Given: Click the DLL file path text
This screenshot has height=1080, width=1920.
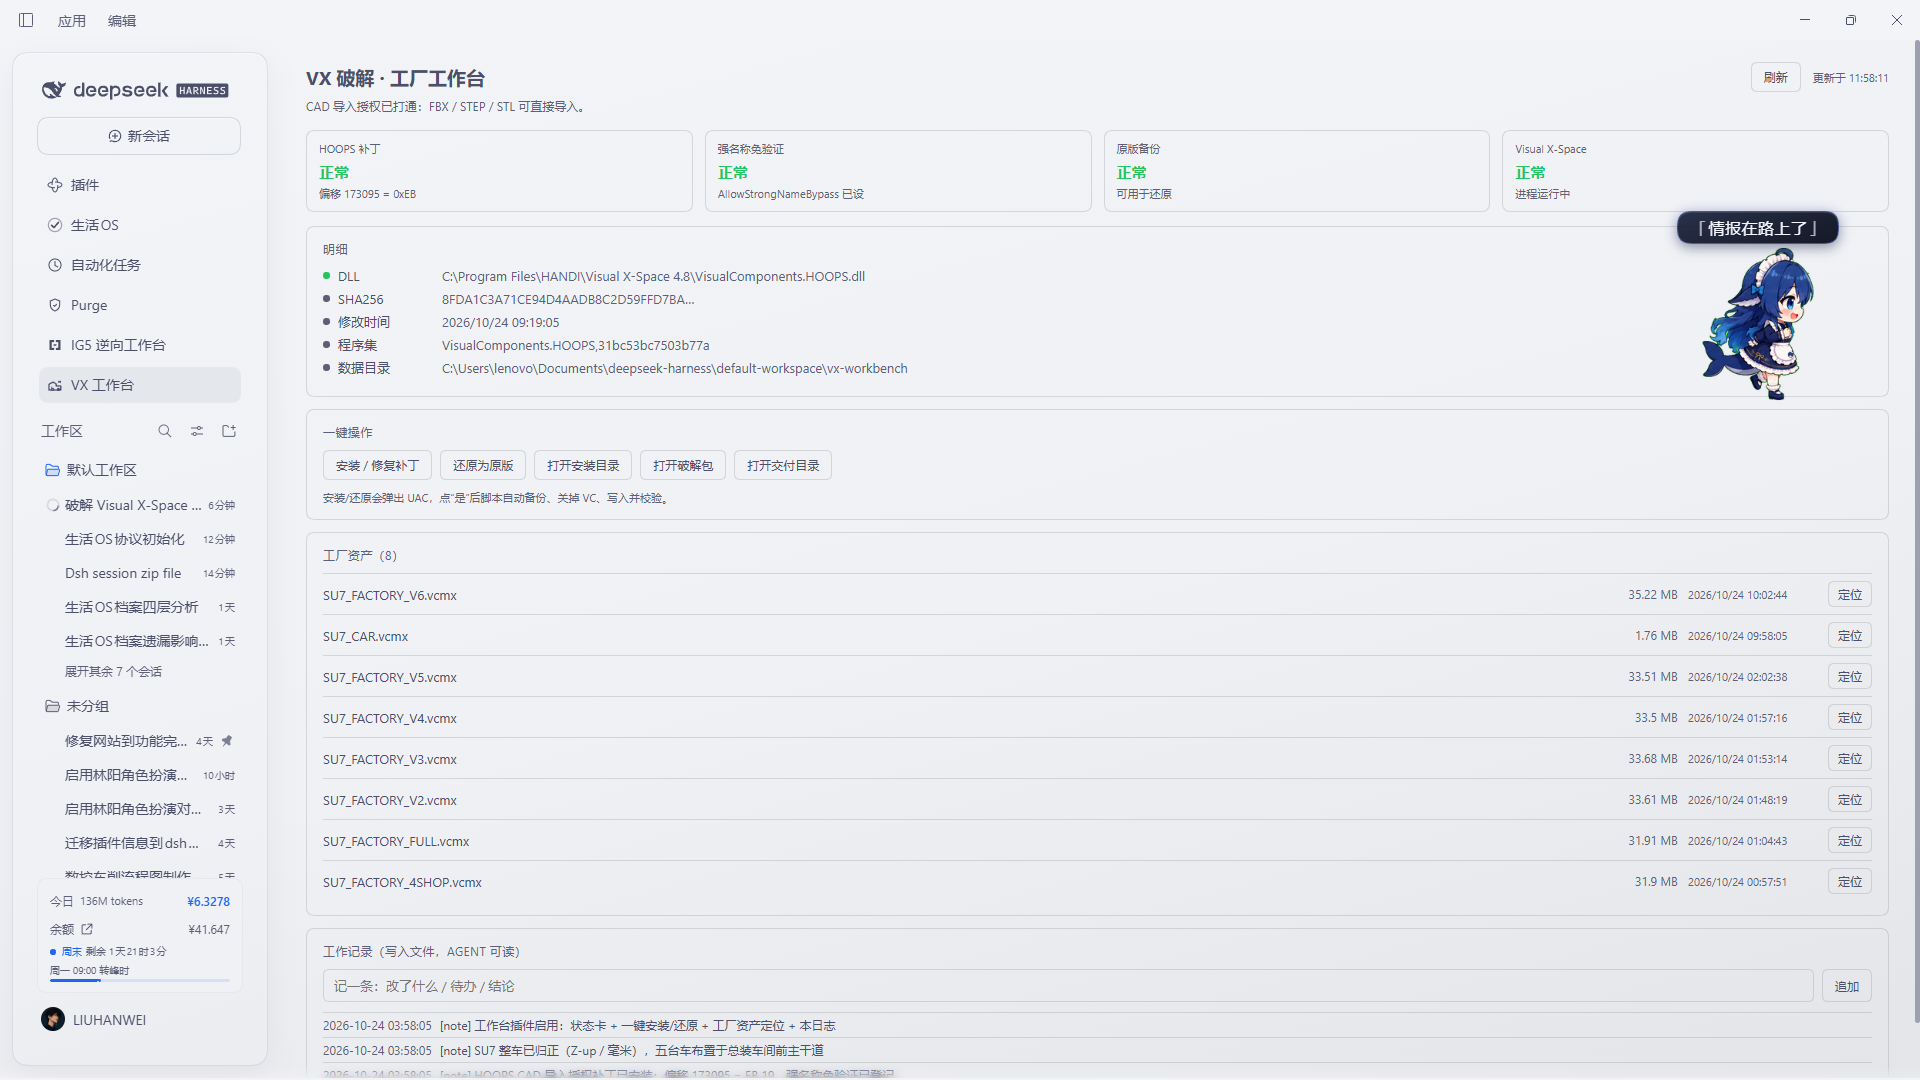Looking at the screenshot, I should 653,276.
